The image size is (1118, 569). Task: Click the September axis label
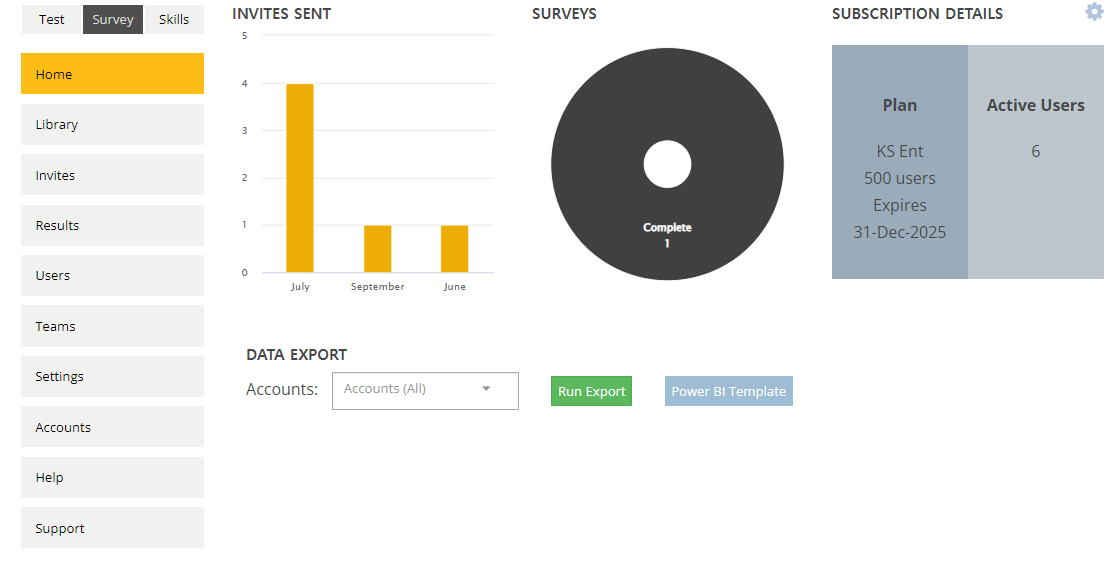[378, 287]
